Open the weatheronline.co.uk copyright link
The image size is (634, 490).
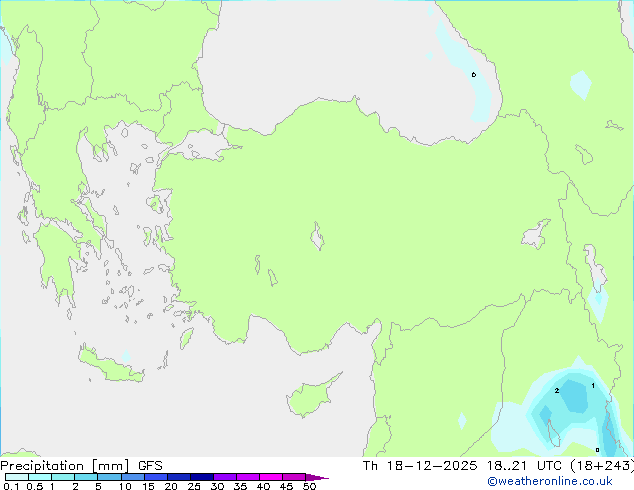click(x=549, y=481)
